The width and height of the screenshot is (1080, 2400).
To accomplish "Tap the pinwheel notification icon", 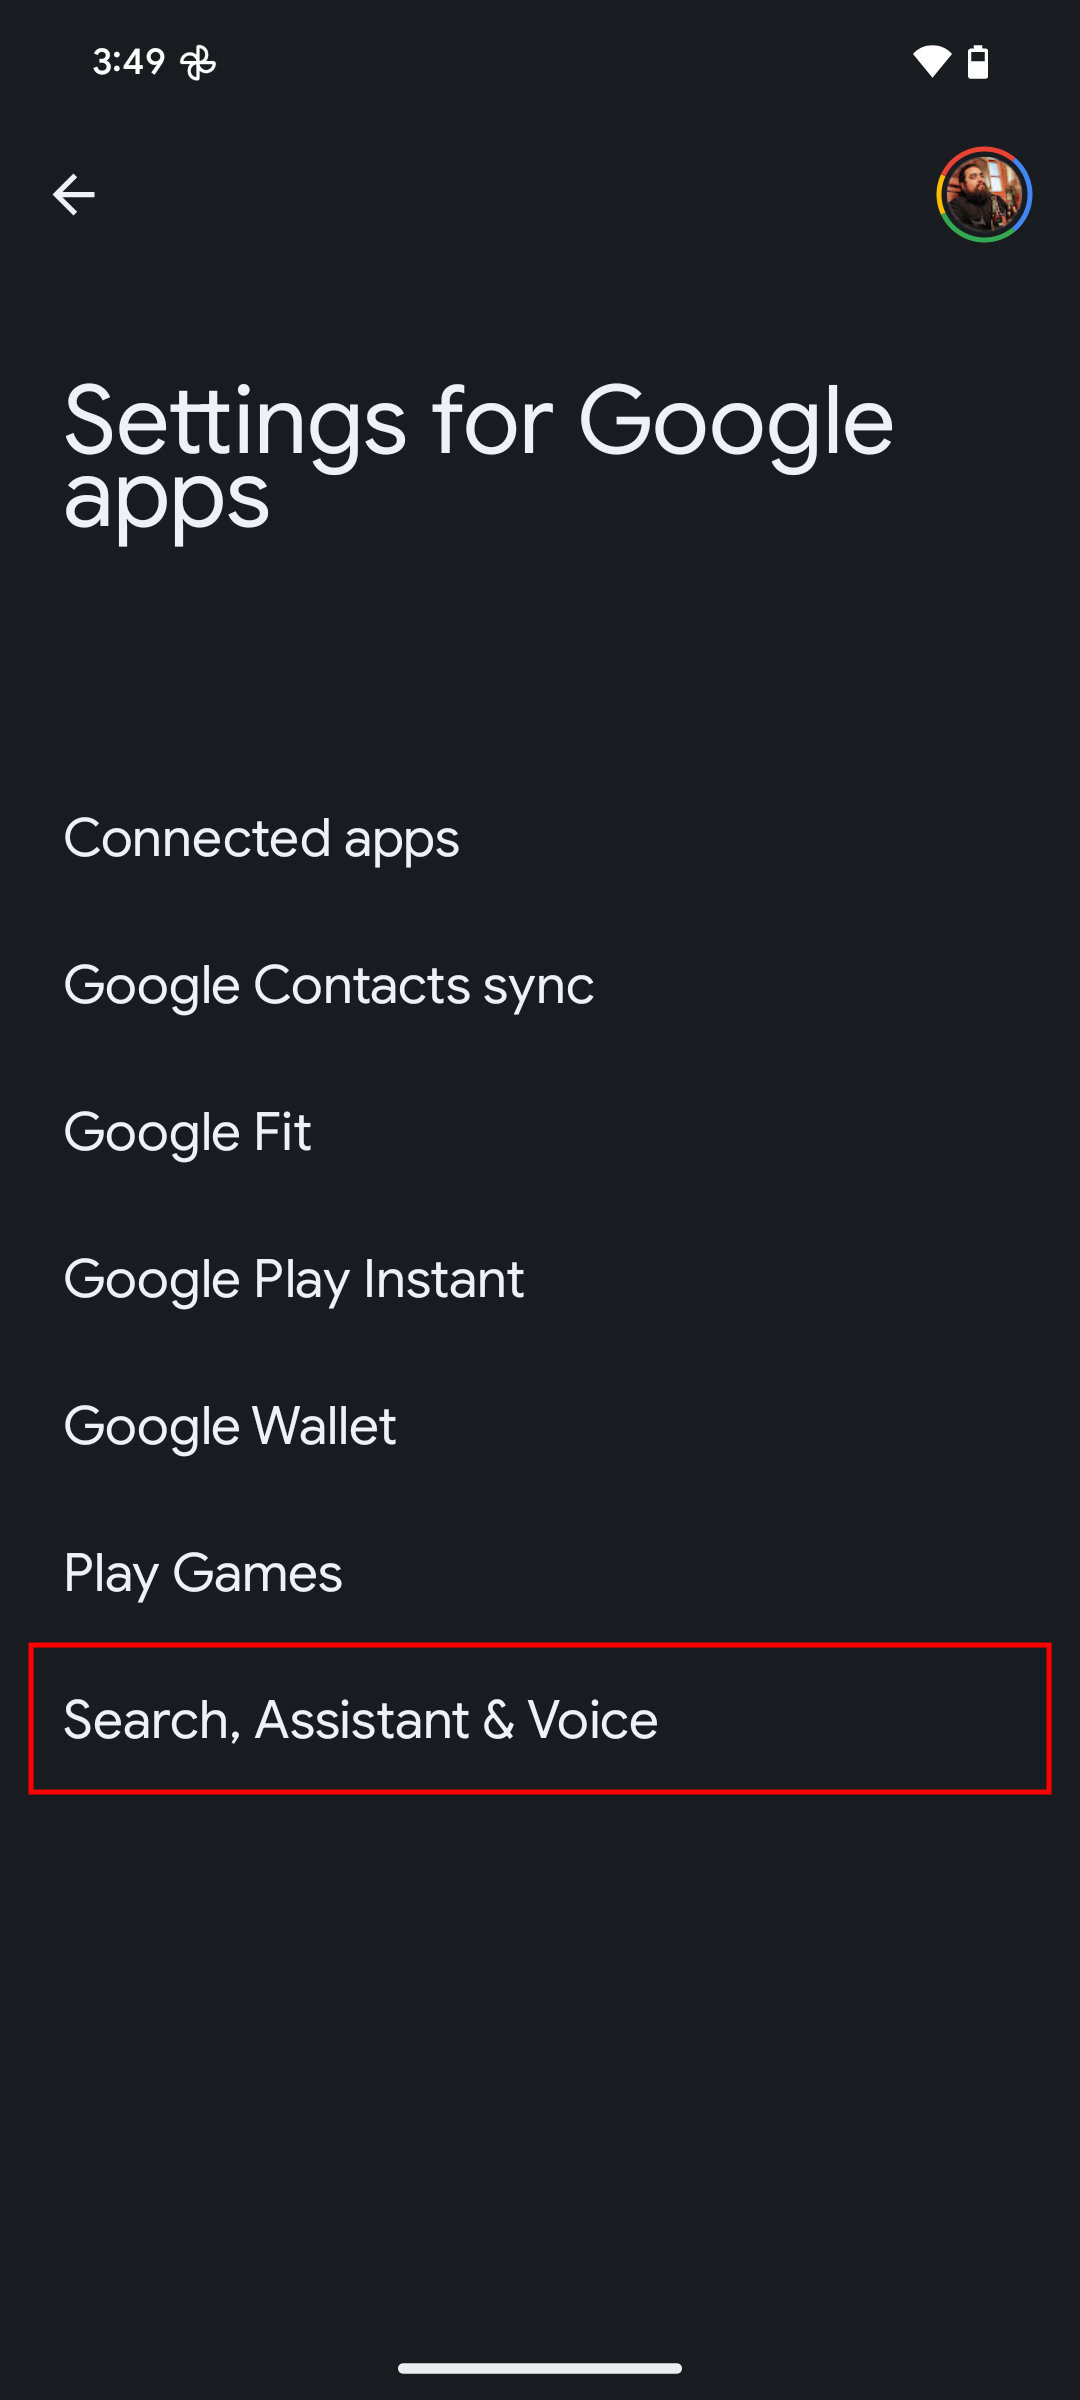I will [x=198, y=63].
